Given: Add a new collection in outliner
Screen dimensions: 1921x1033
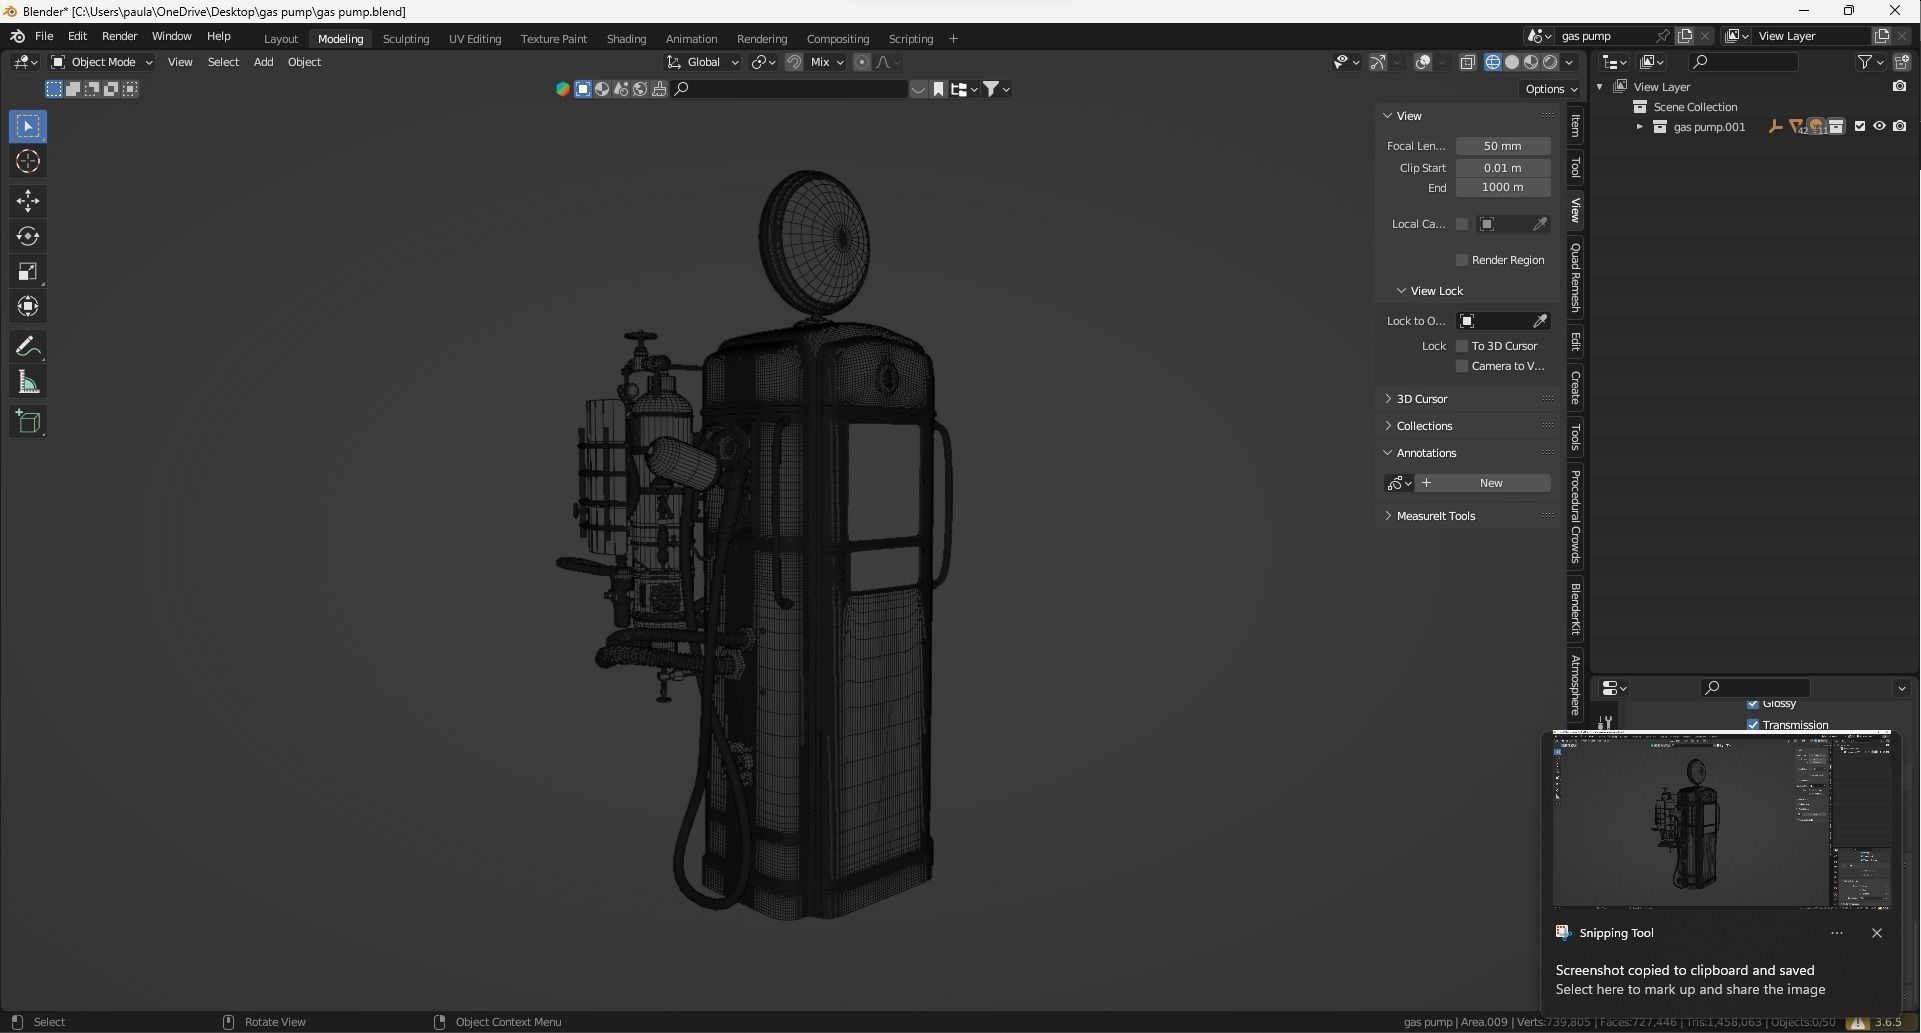Looking at the screenshot, I should point(1902,62).
